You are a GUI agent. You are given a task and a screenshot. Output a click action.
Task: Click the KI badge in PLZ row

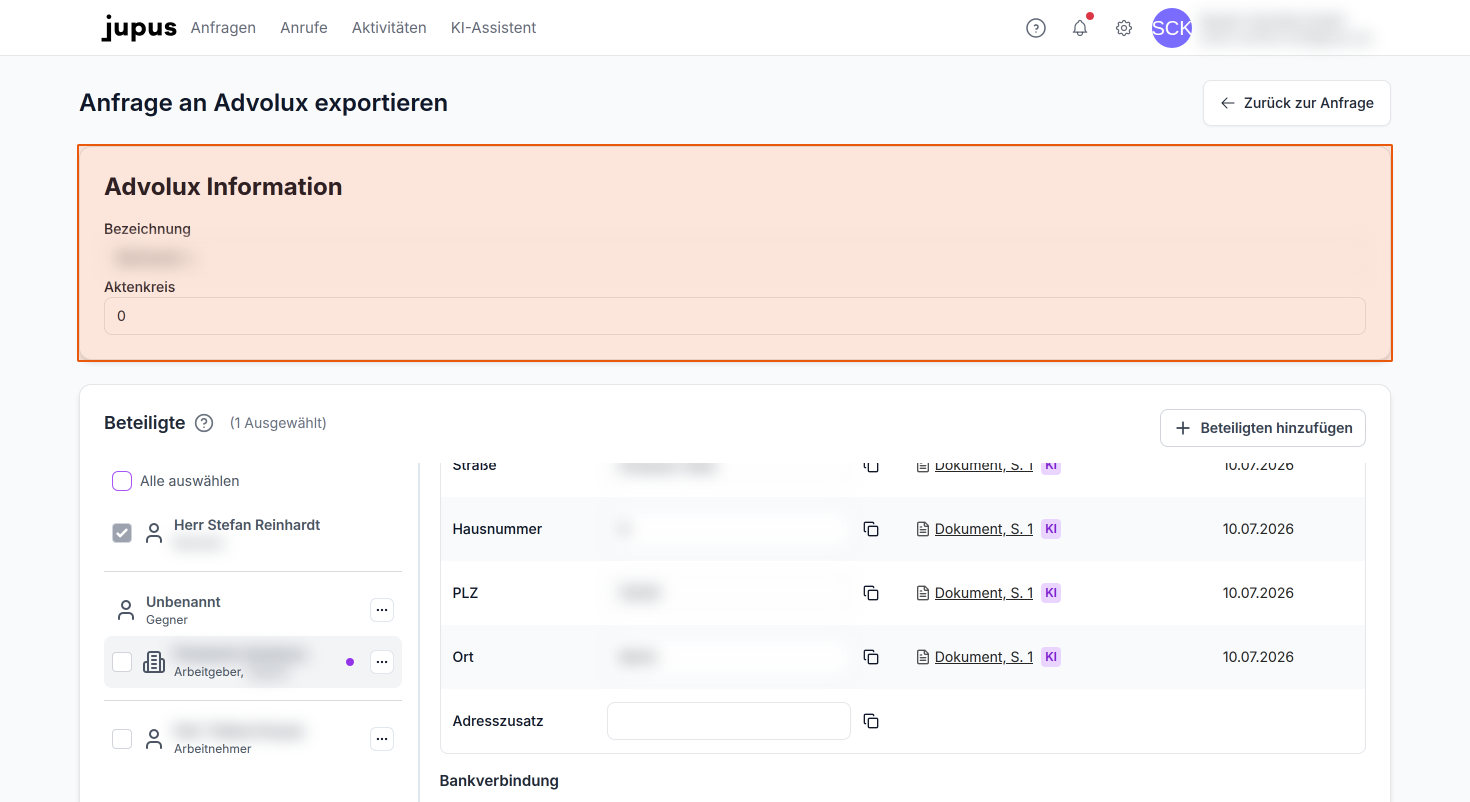coord(1051,593)
